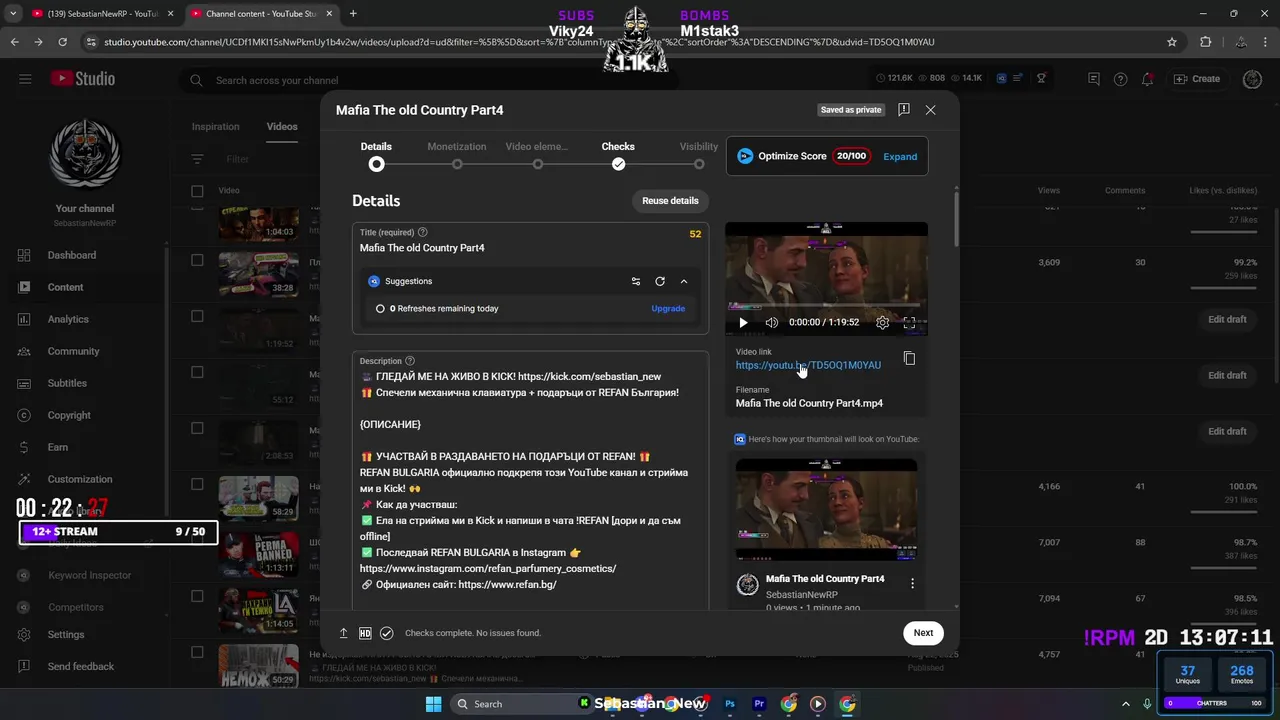Screen dimensions: 1280x720
Task: Open the video player settings gear
Action: point(882,323)
